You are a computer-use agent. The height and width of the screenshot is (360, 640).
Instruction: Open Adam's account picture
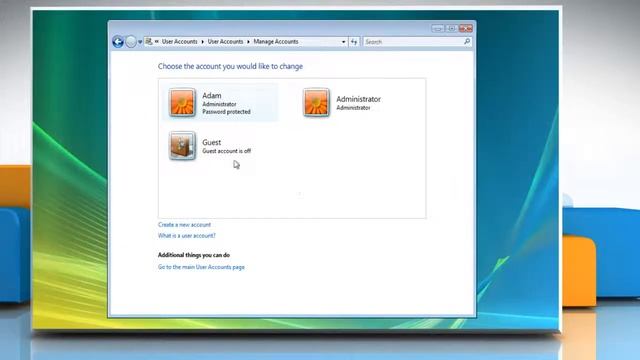click(182, 102)
